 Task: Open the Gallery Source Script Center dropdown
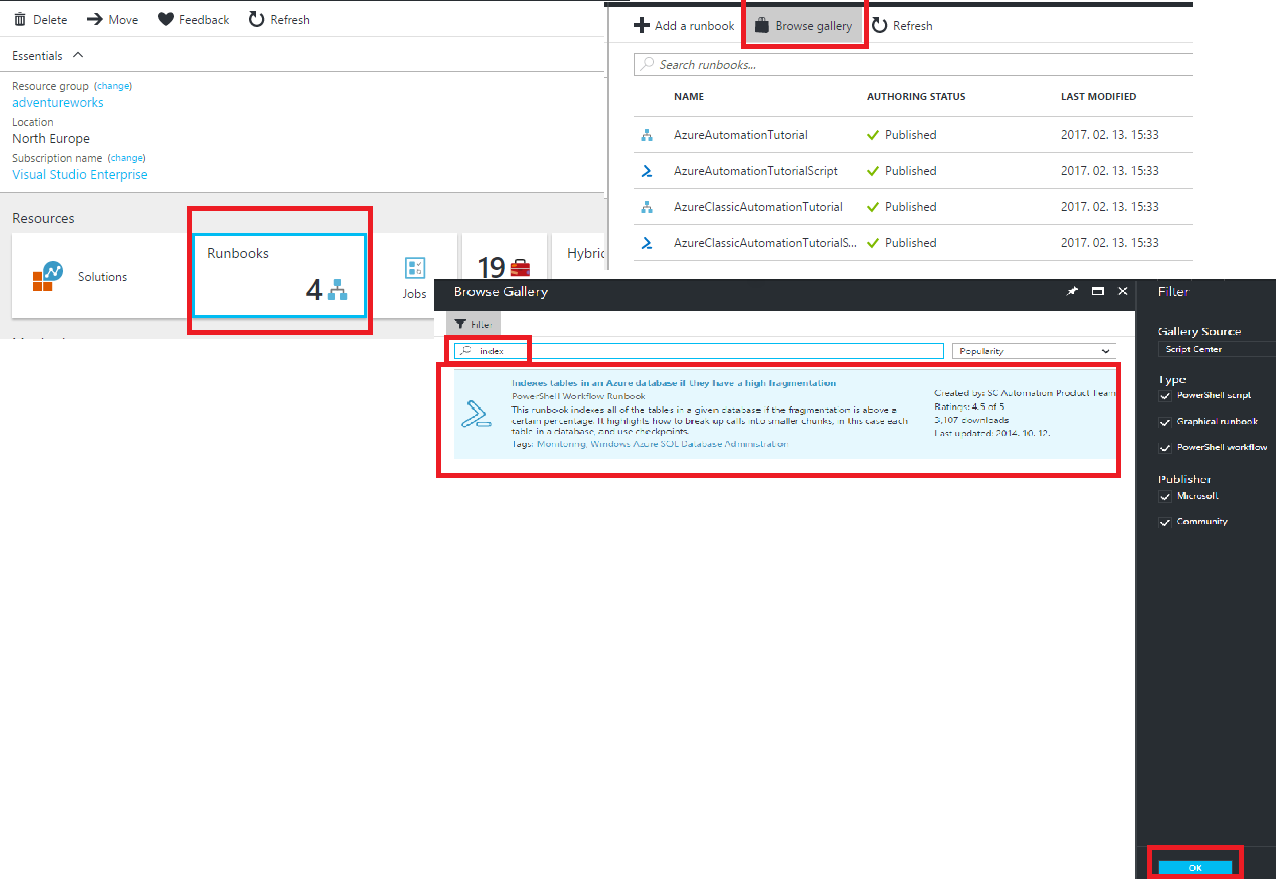(1217, 349)
